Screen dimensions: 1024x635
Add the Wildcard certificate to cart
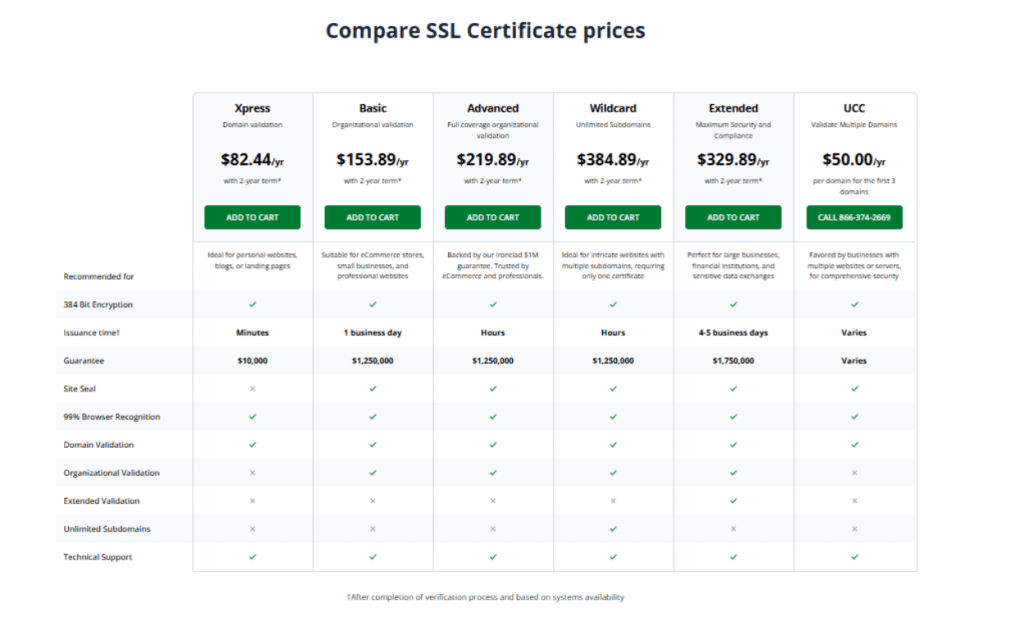click(613, 218)
